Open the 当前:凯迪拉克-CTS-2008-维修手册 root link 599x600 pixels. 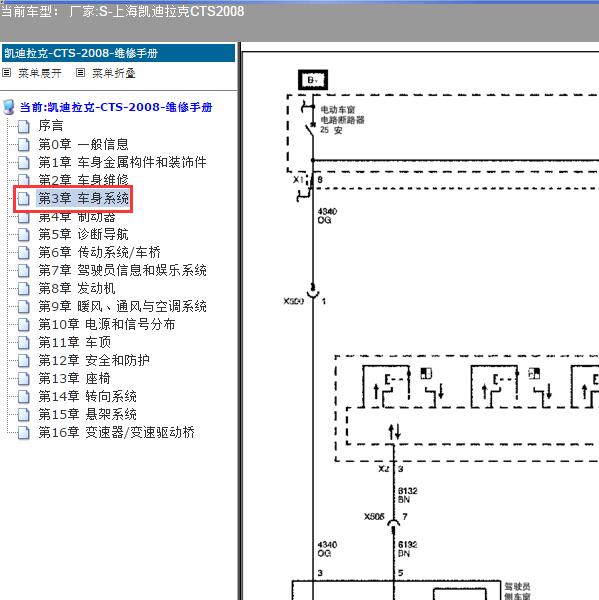pos(116,107)
